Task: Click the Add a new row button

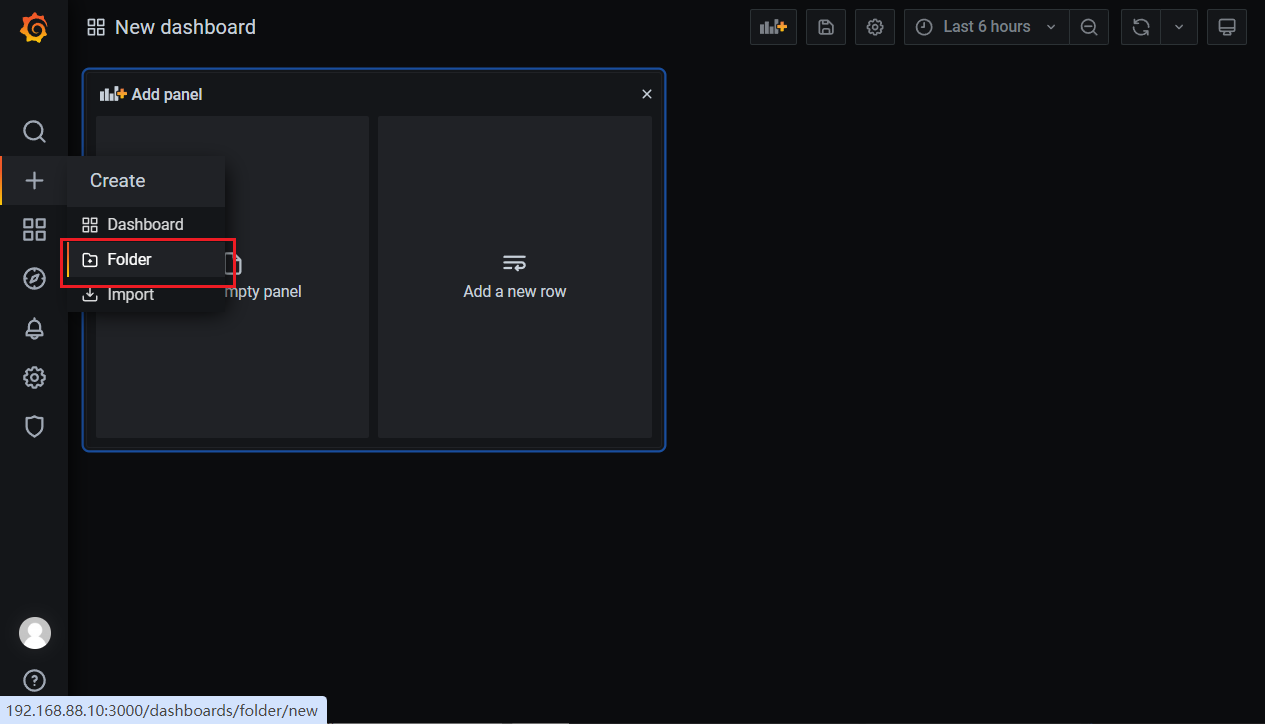Action: coord(514,277)
